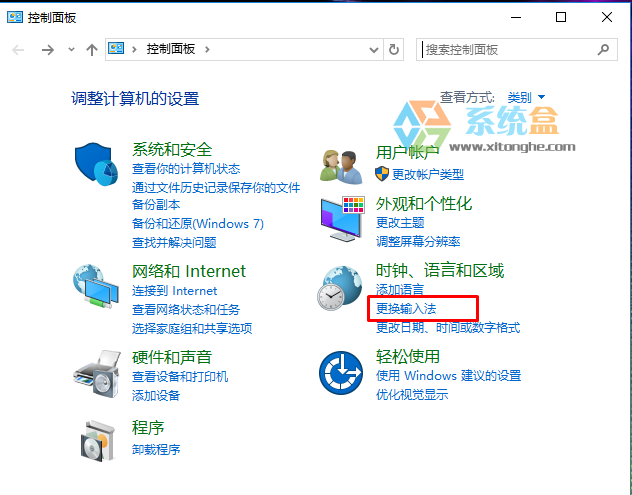
Task: Go back using the navigation arrow
Action: pos(18,50)
